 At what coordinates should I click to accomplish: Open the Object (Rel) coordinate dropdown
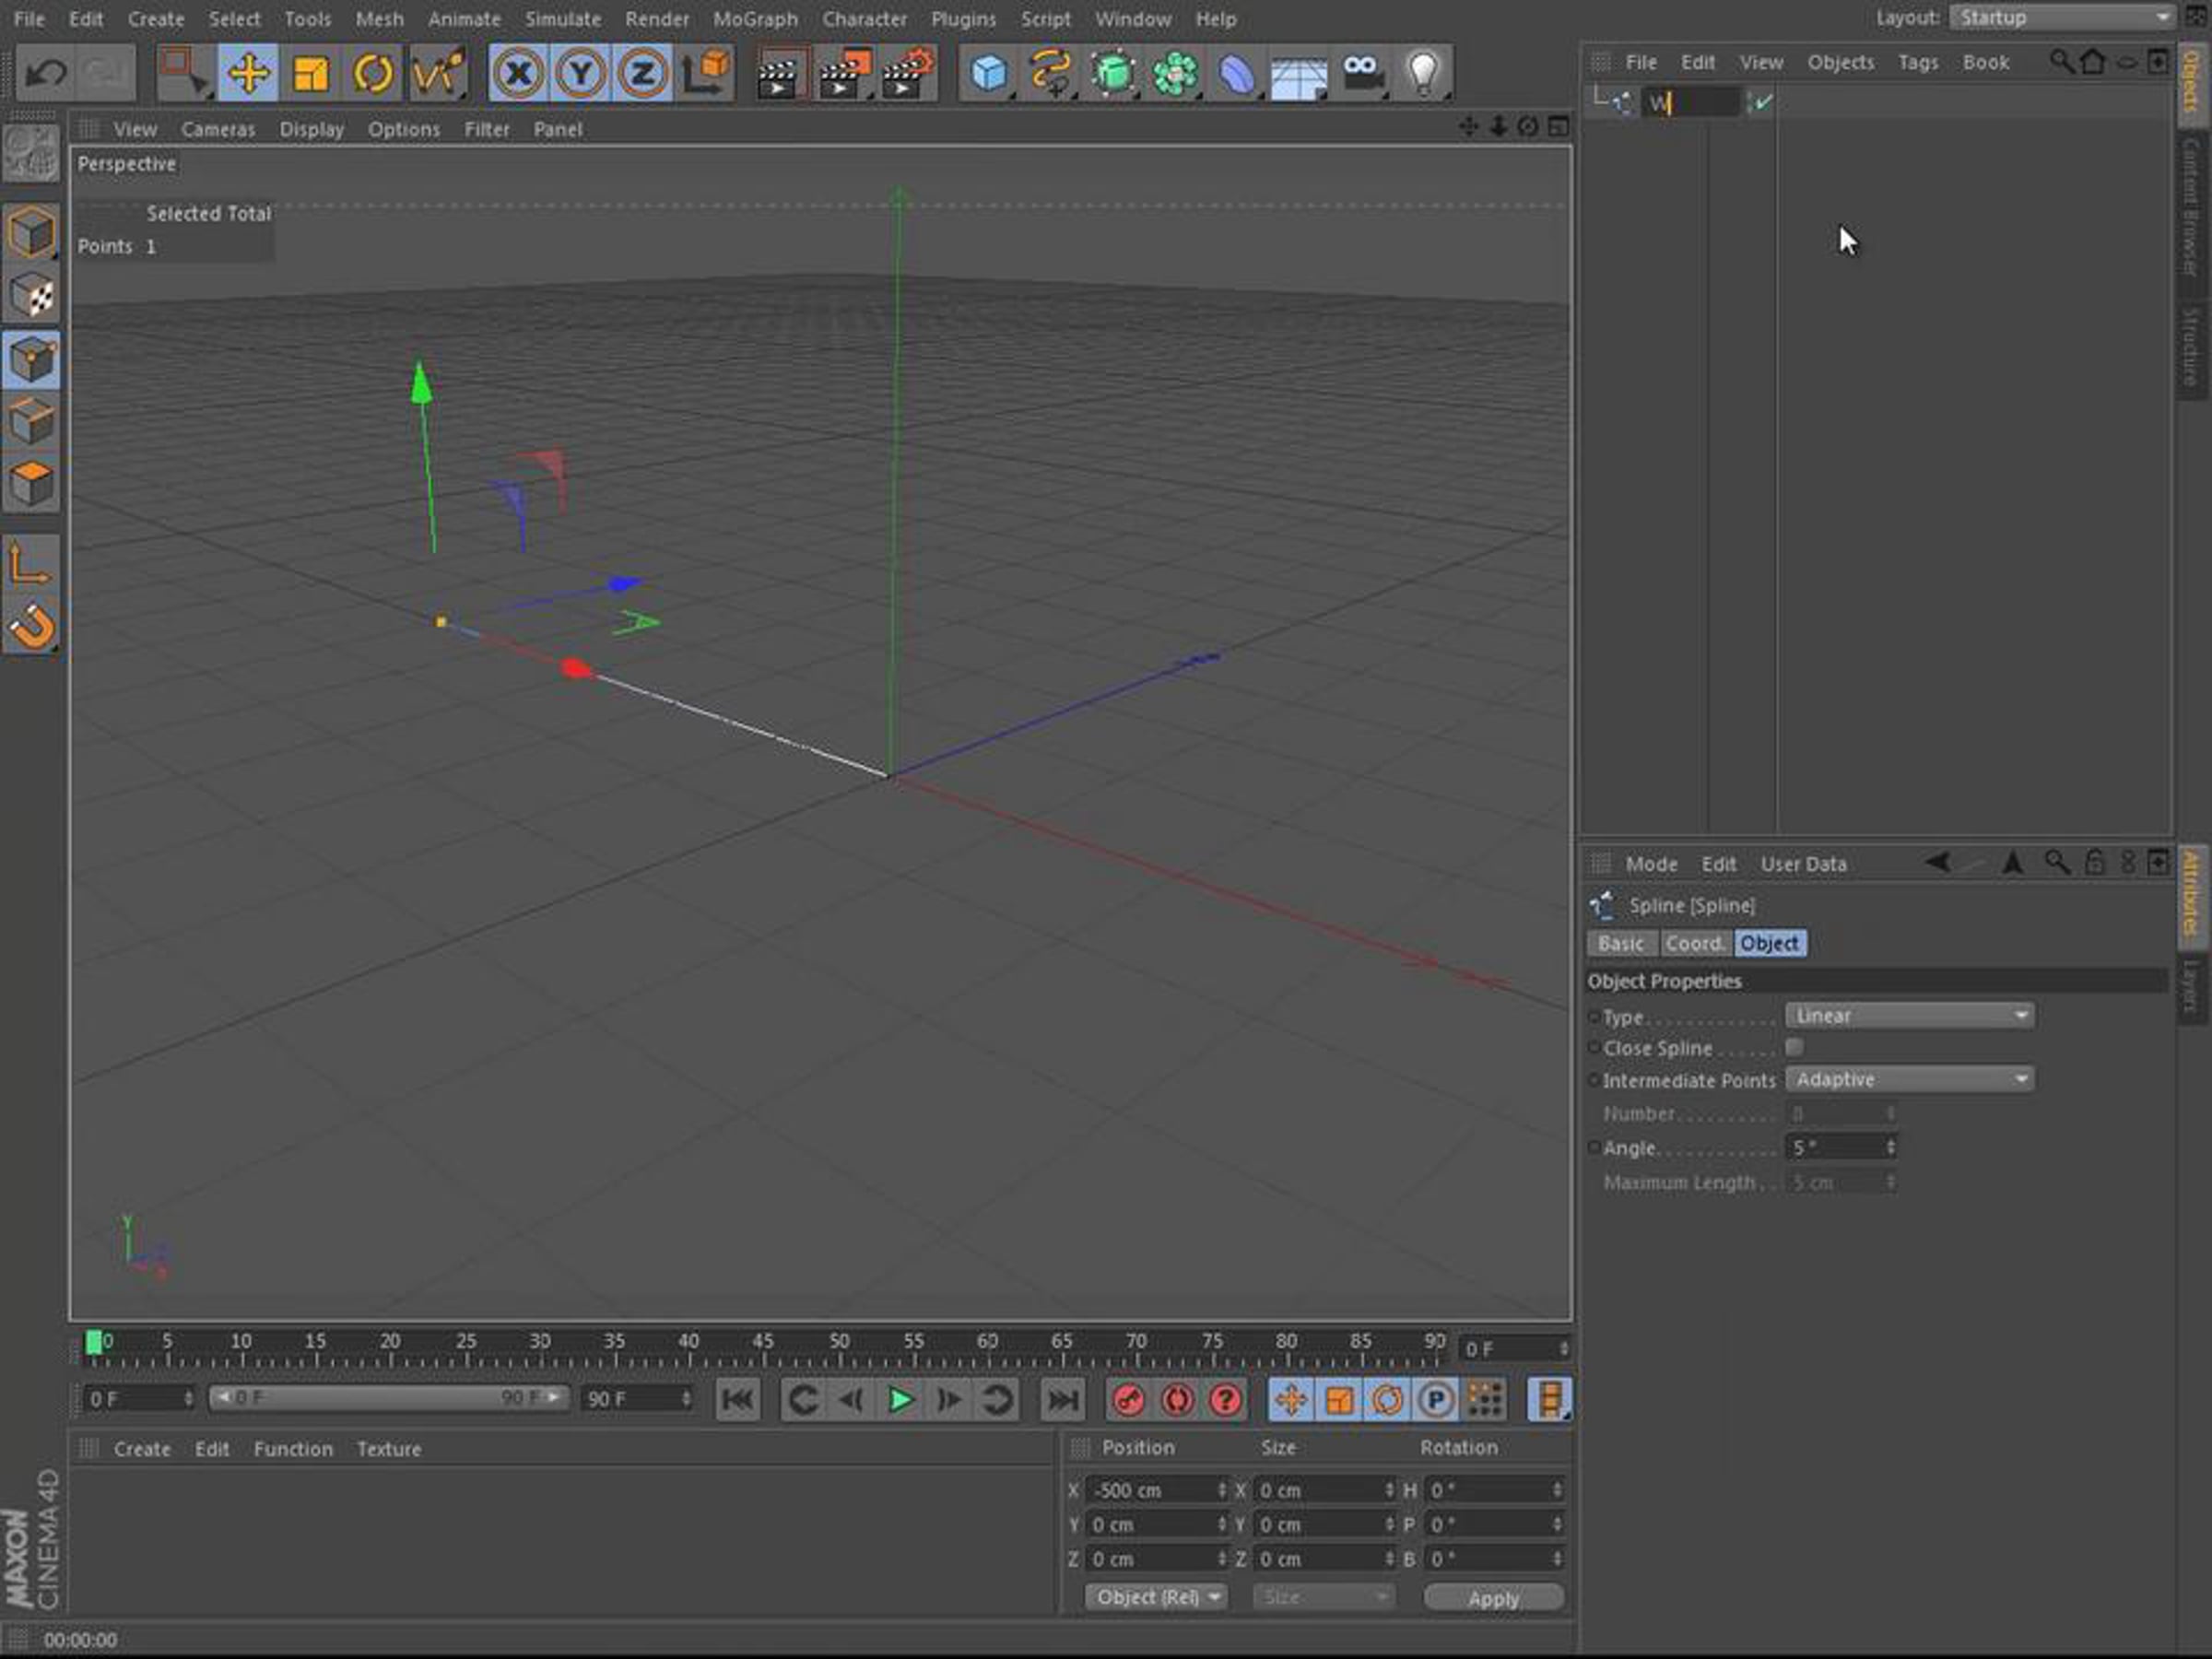click(1156, 1597)
